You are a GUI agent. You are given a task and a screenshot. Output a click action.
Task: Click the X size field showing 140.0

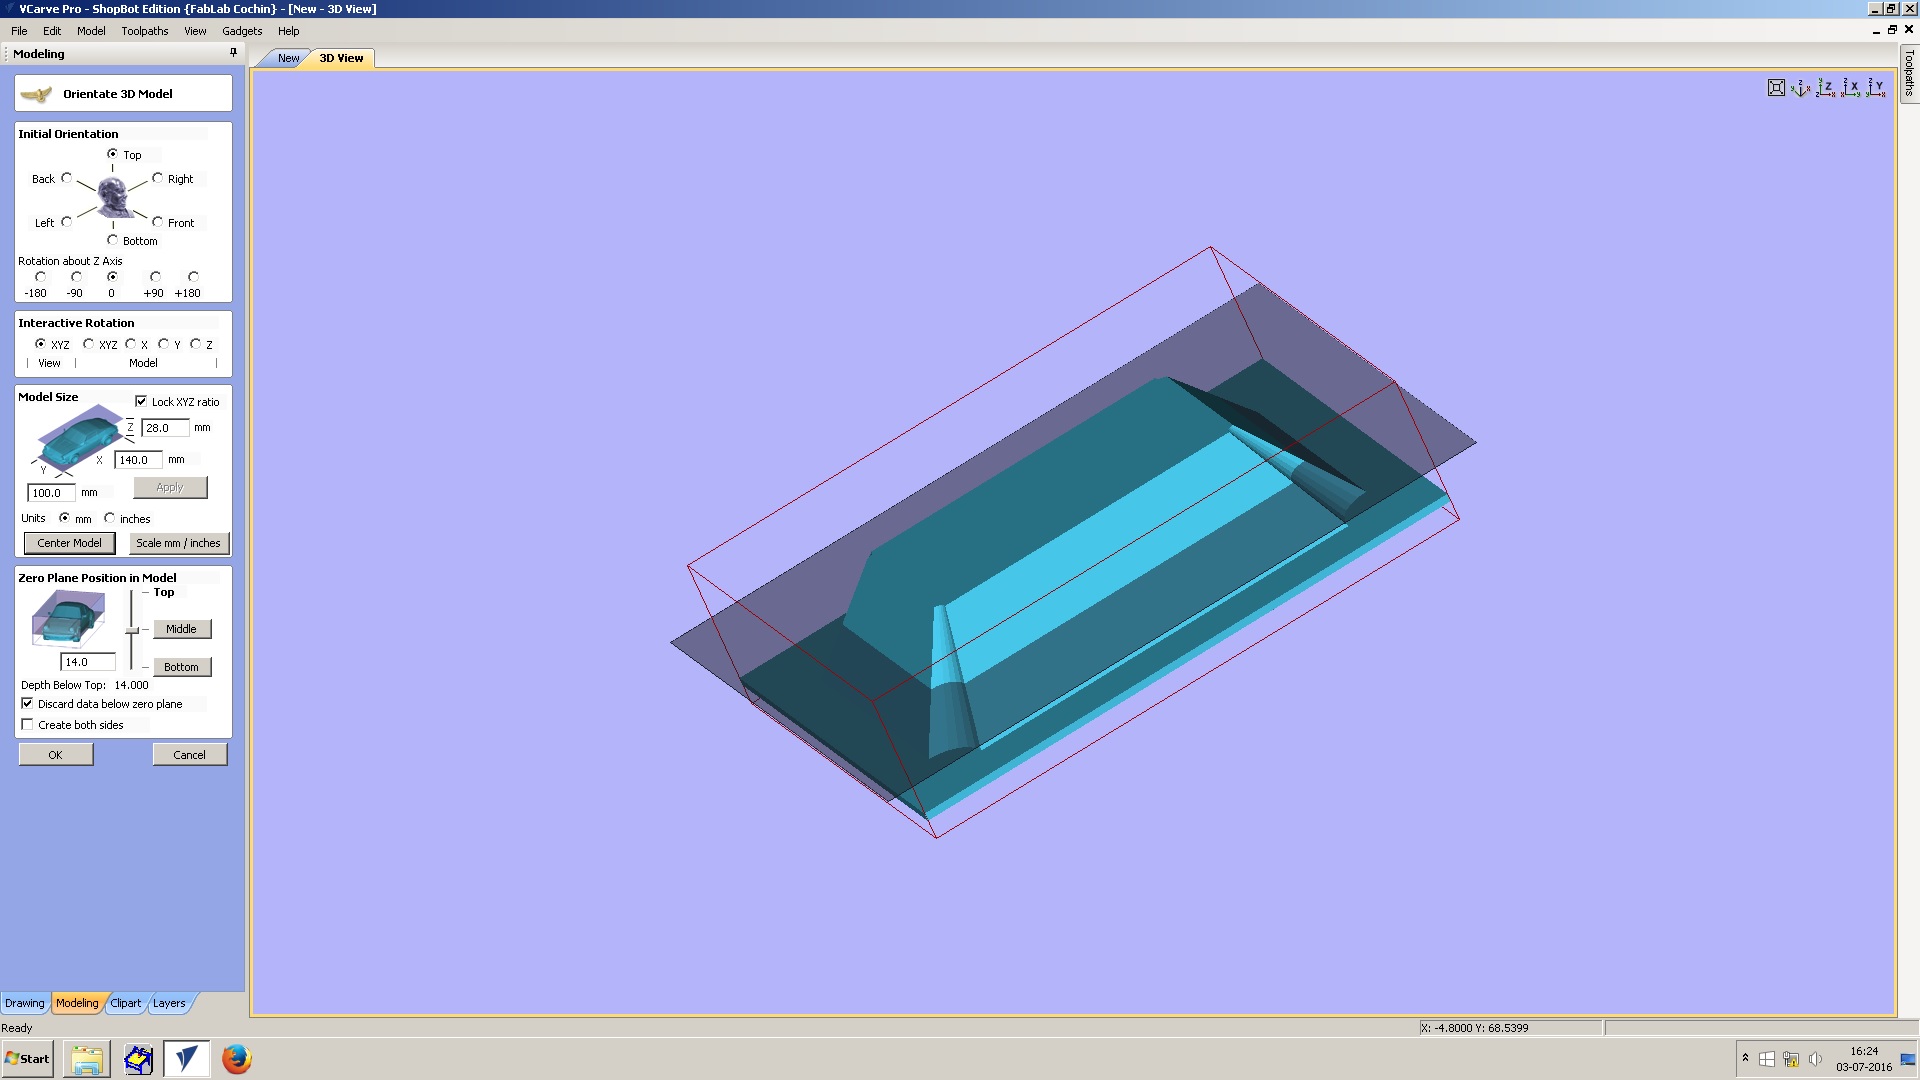click(138, 460)
